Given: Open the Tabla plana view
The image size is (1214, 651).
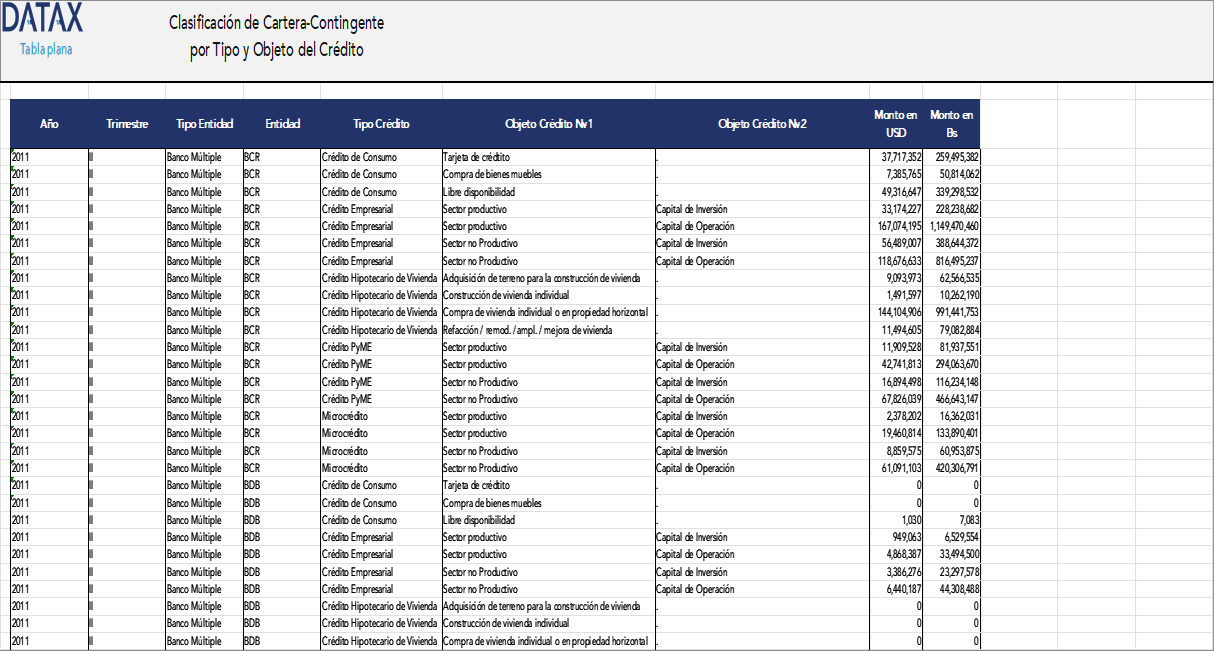Looking at the screenshot, I should click(43, 47).
